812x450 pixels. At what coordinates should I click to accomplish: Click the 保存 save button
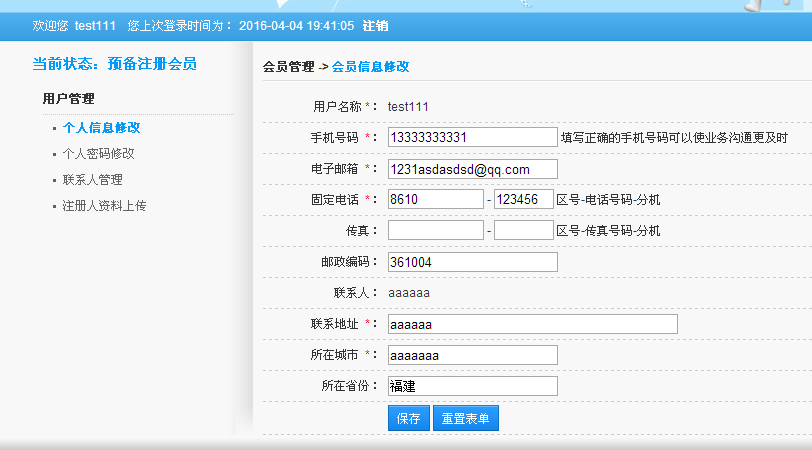pyautogui.click(x=409, y=418)
